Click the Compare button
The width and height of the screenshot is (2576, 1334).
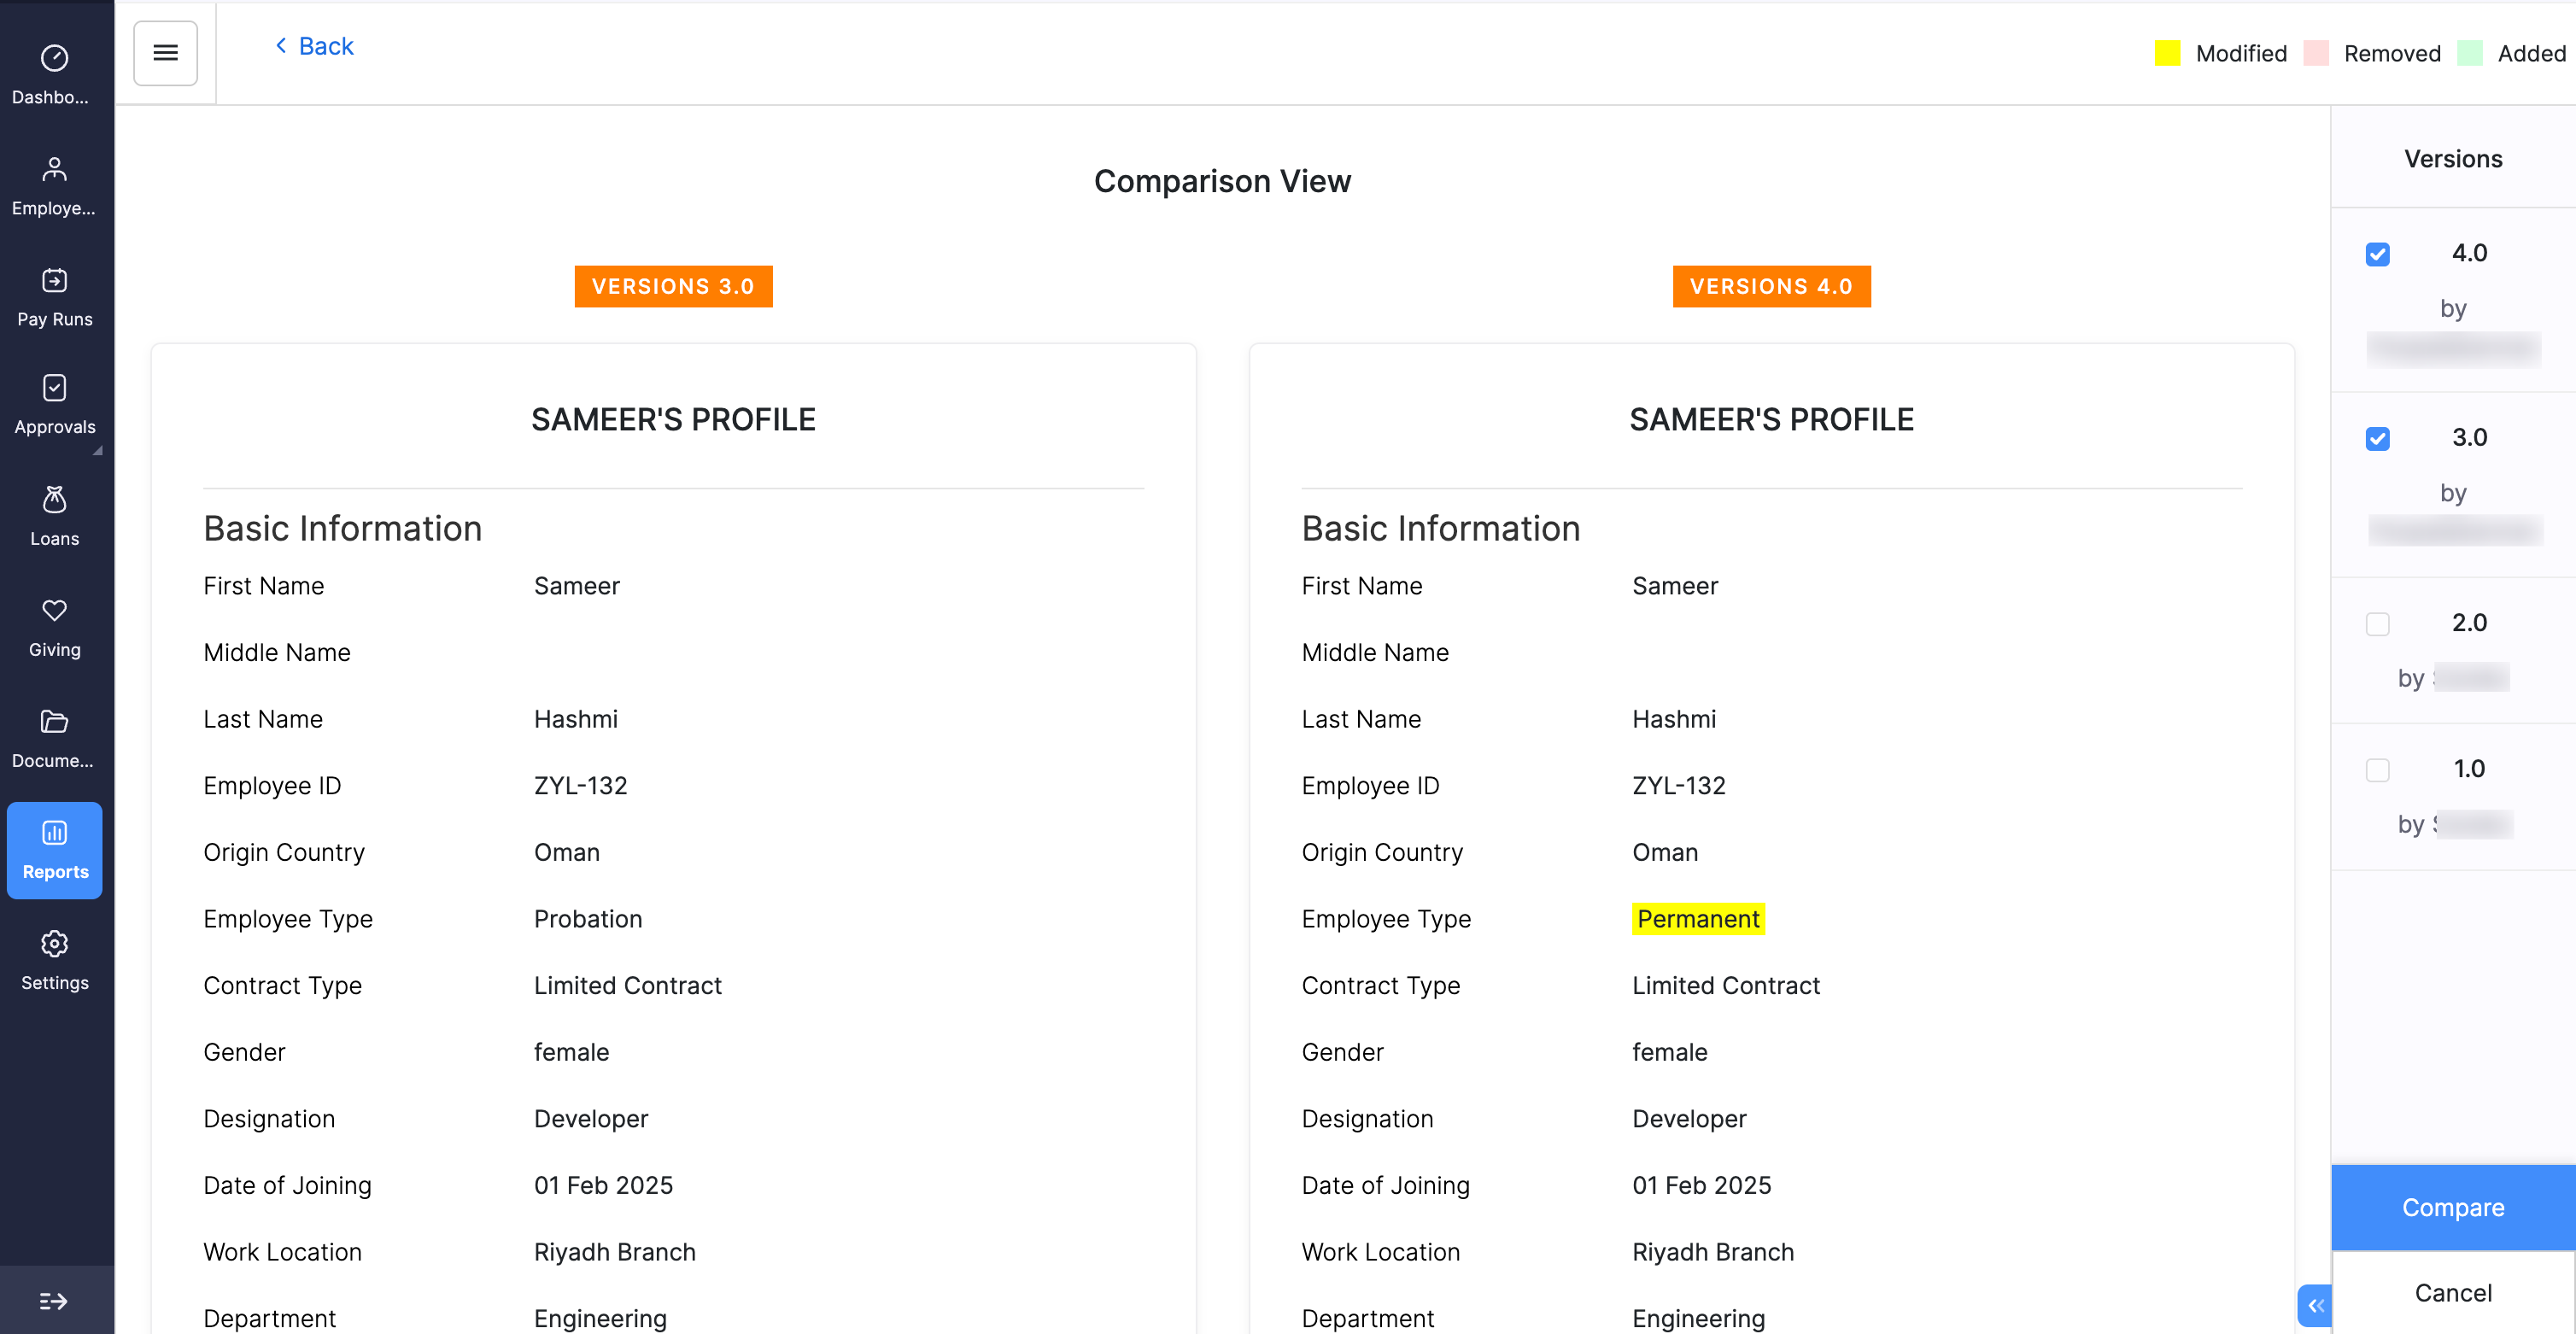point(2452,1207)
